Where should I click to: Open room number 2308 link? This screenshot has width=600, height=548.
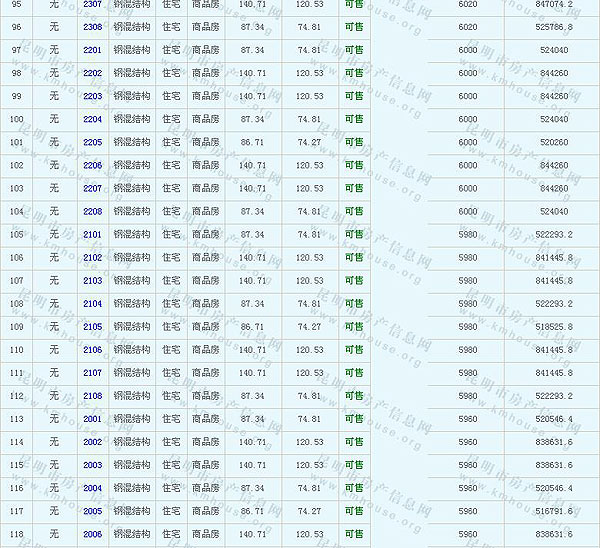(x=92, y=27)
